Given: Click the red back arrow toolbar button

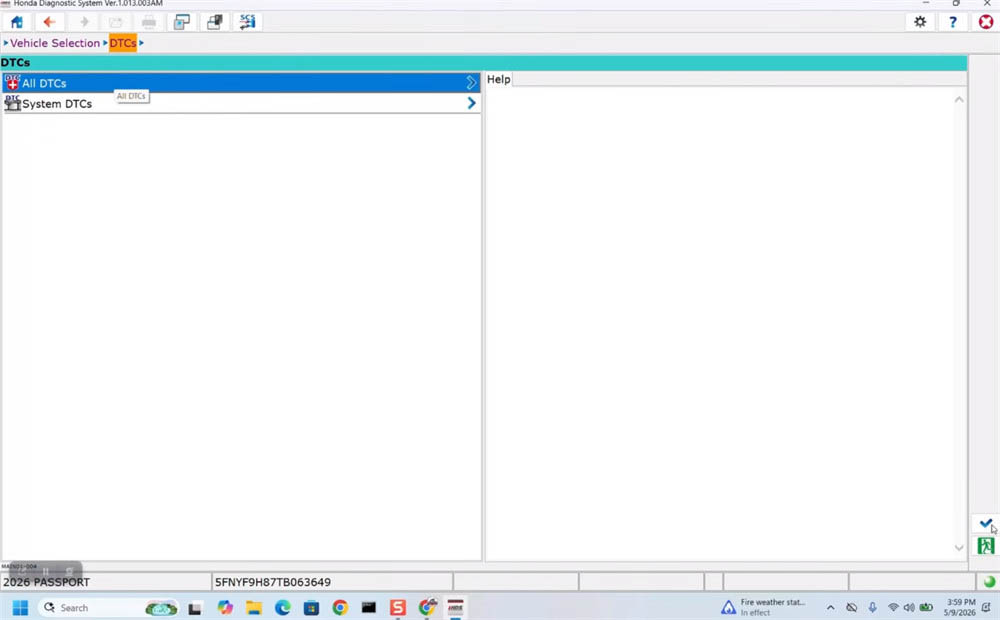Looking at the screenshot, I should (x=49, y=22).
